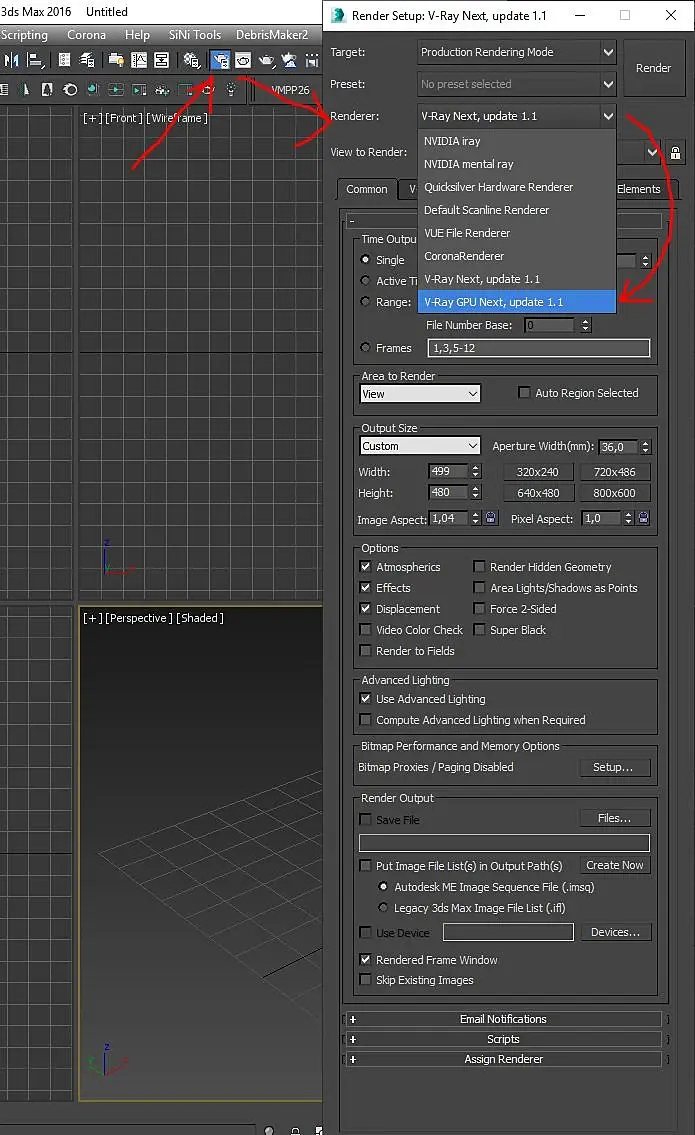
Task: Collapse the Renderer dropdown arrow
Action: 608,116
